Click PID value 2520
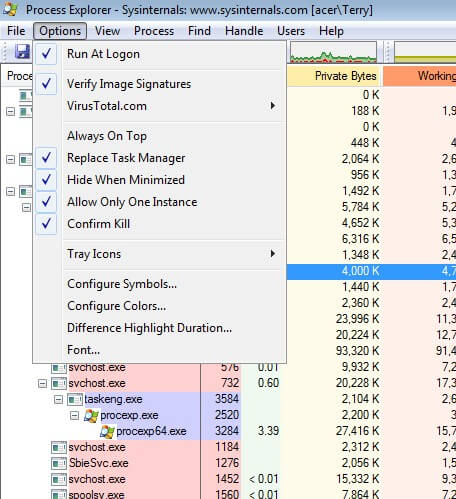This screenshot has height=499, width=456. (227, 415)
